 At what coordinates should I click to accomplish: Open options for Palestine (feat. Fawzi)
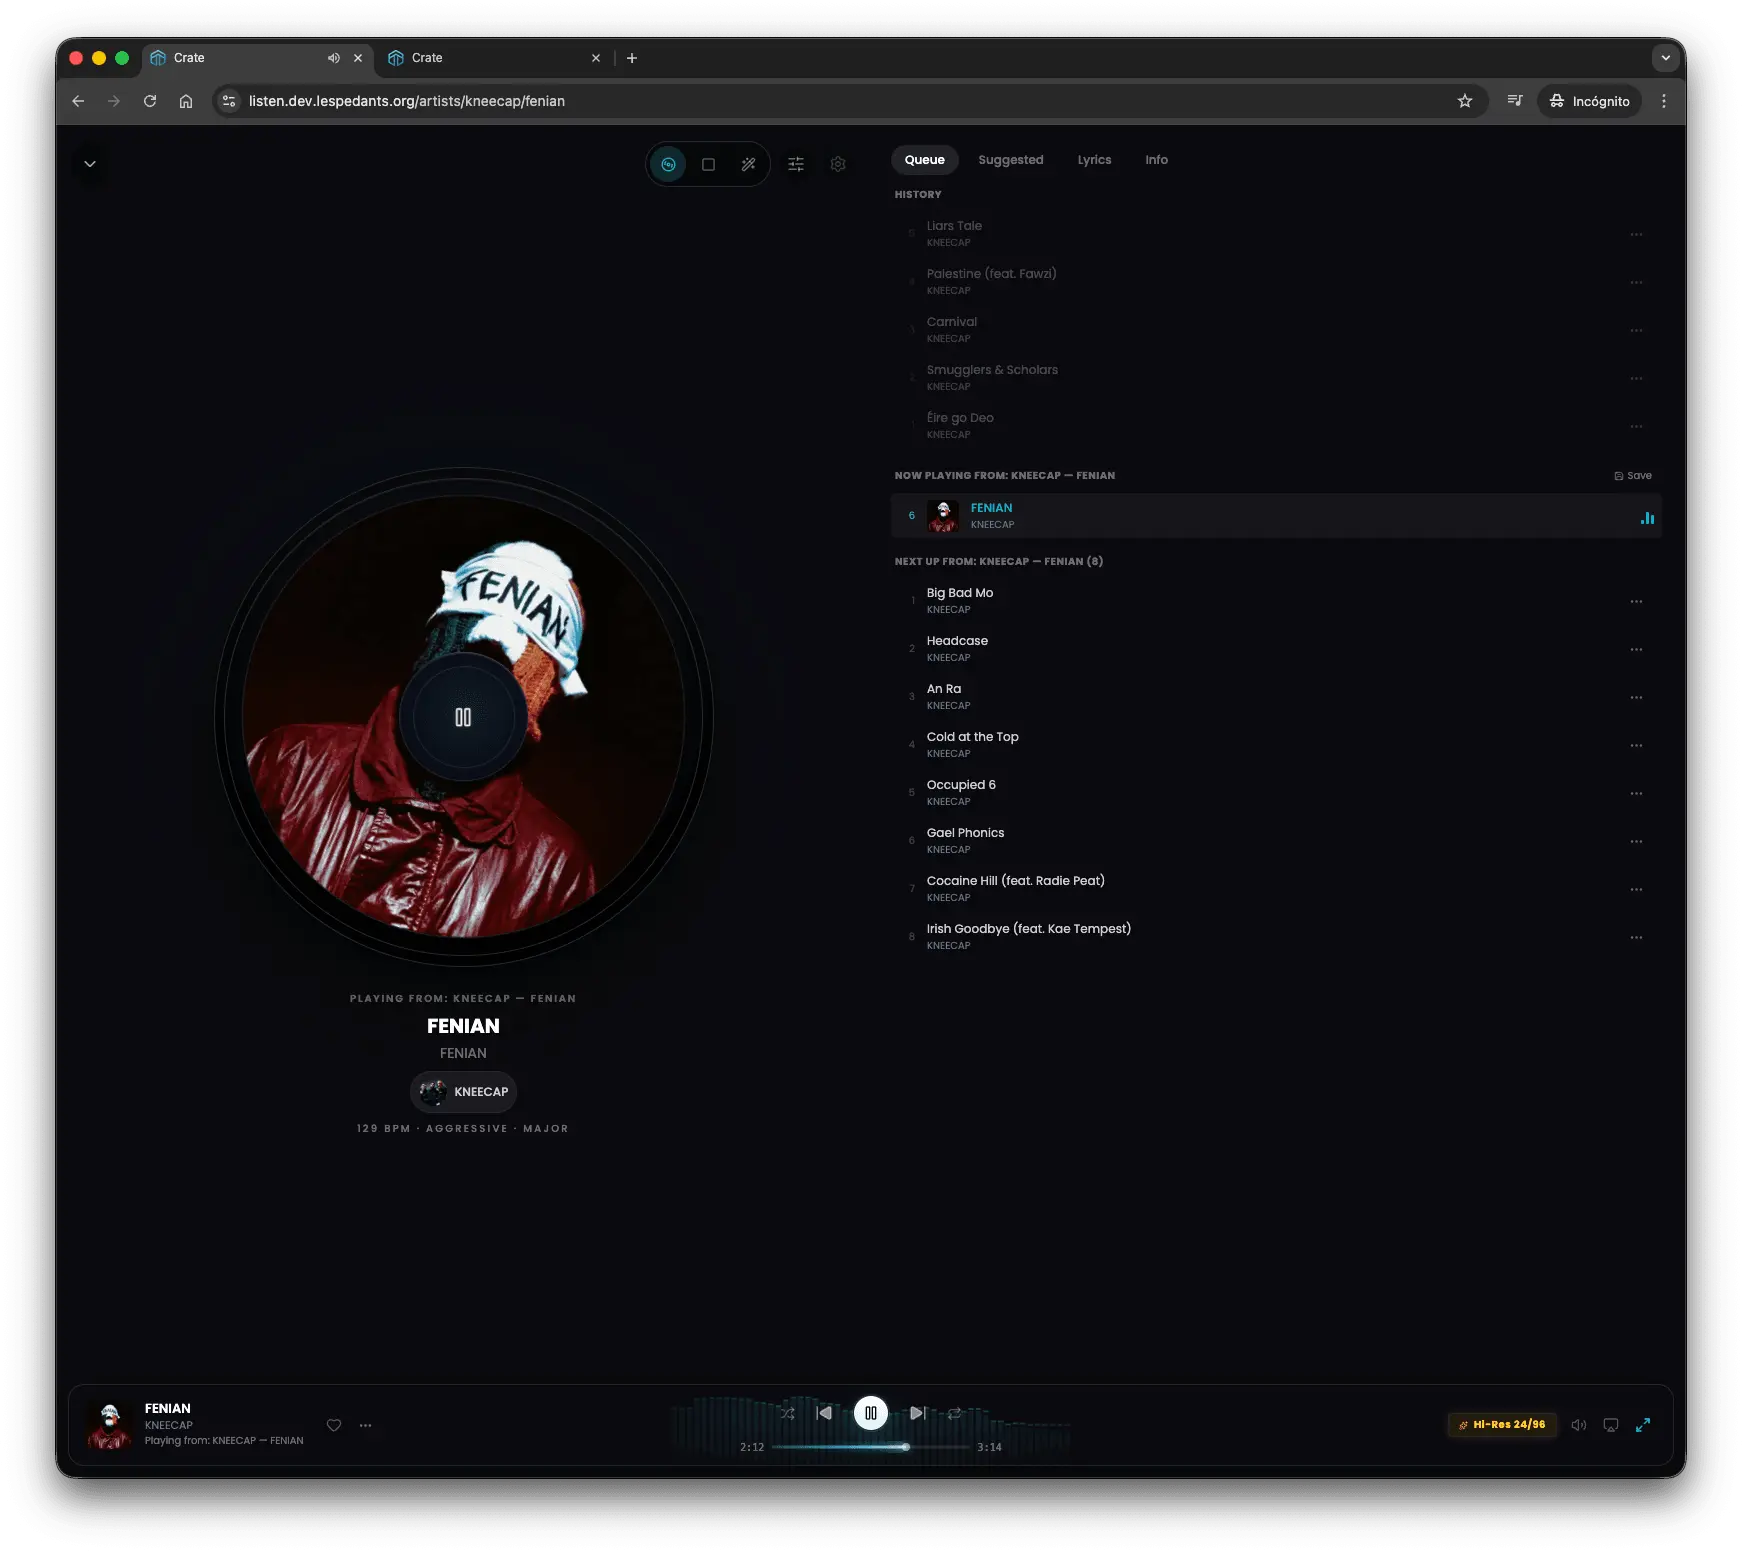[1636, 282]
